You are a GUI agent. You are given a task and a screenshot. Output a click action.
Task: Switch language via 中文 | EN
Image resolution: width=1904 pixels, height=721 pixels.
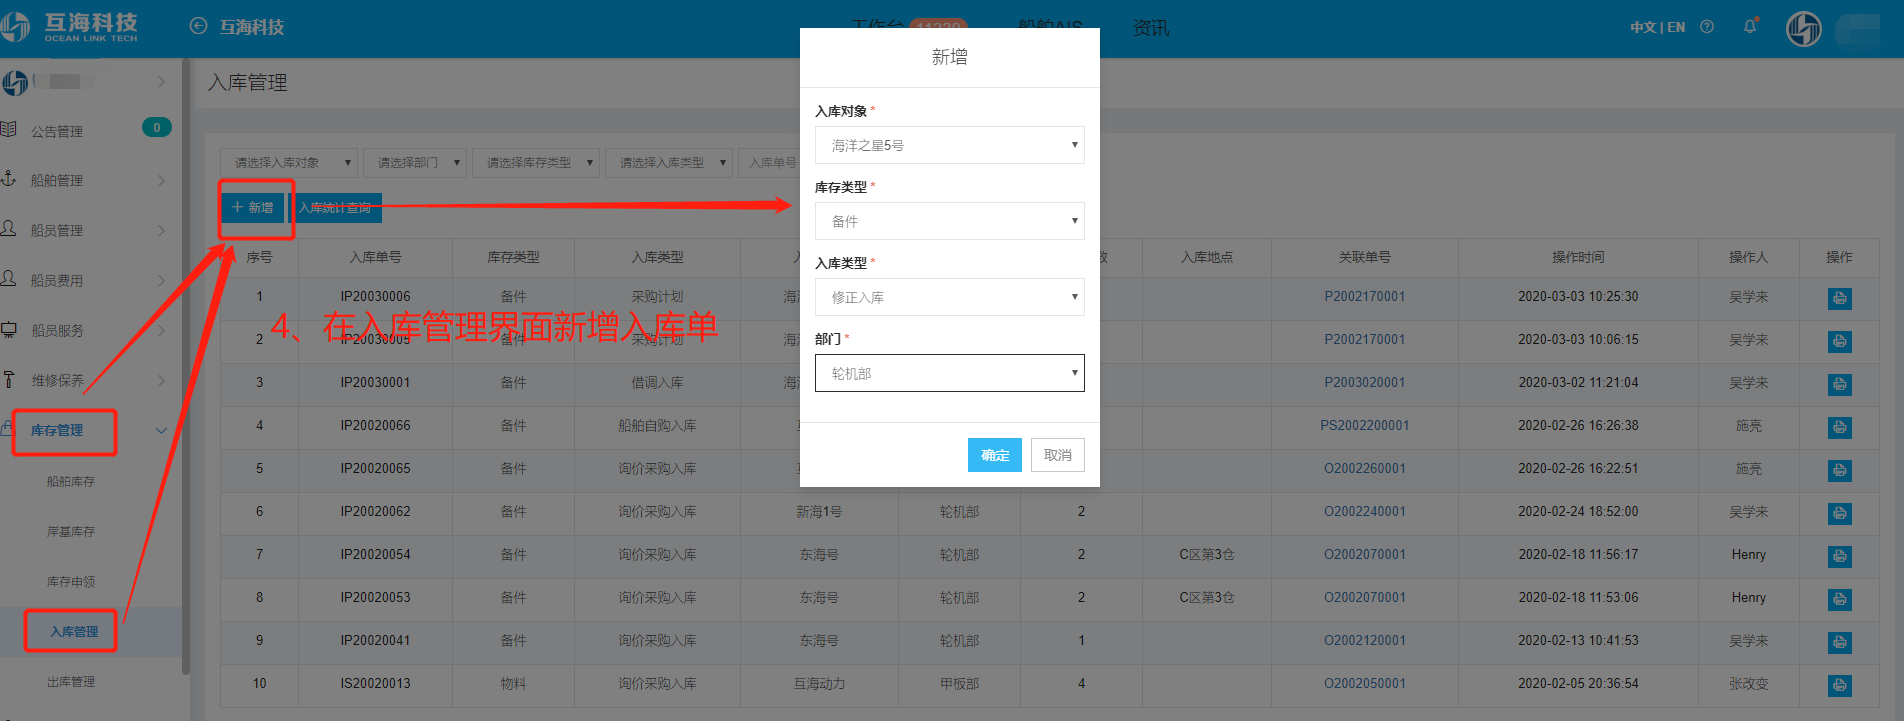[x=1657, y=27]
